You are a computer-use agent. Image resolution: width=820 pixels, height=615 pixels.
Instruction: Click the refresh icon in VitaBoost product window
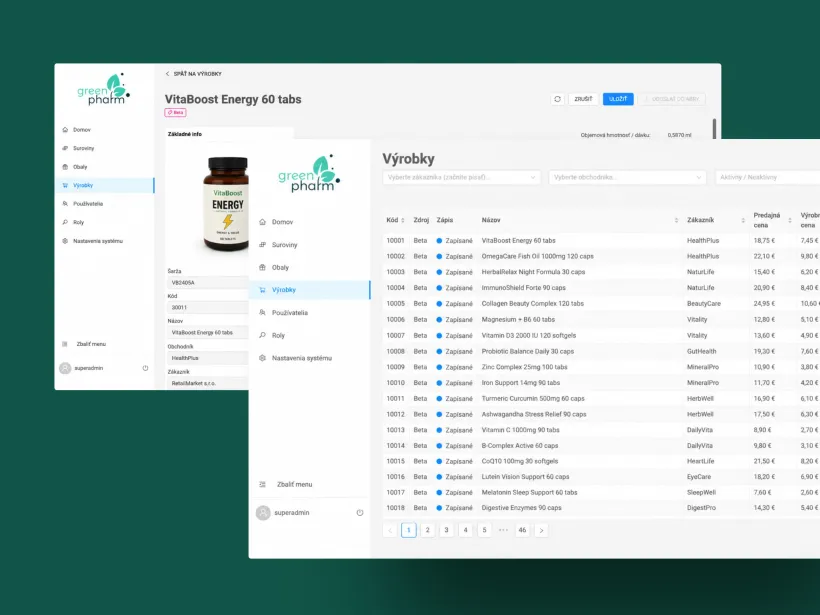(x=557, y=99)
